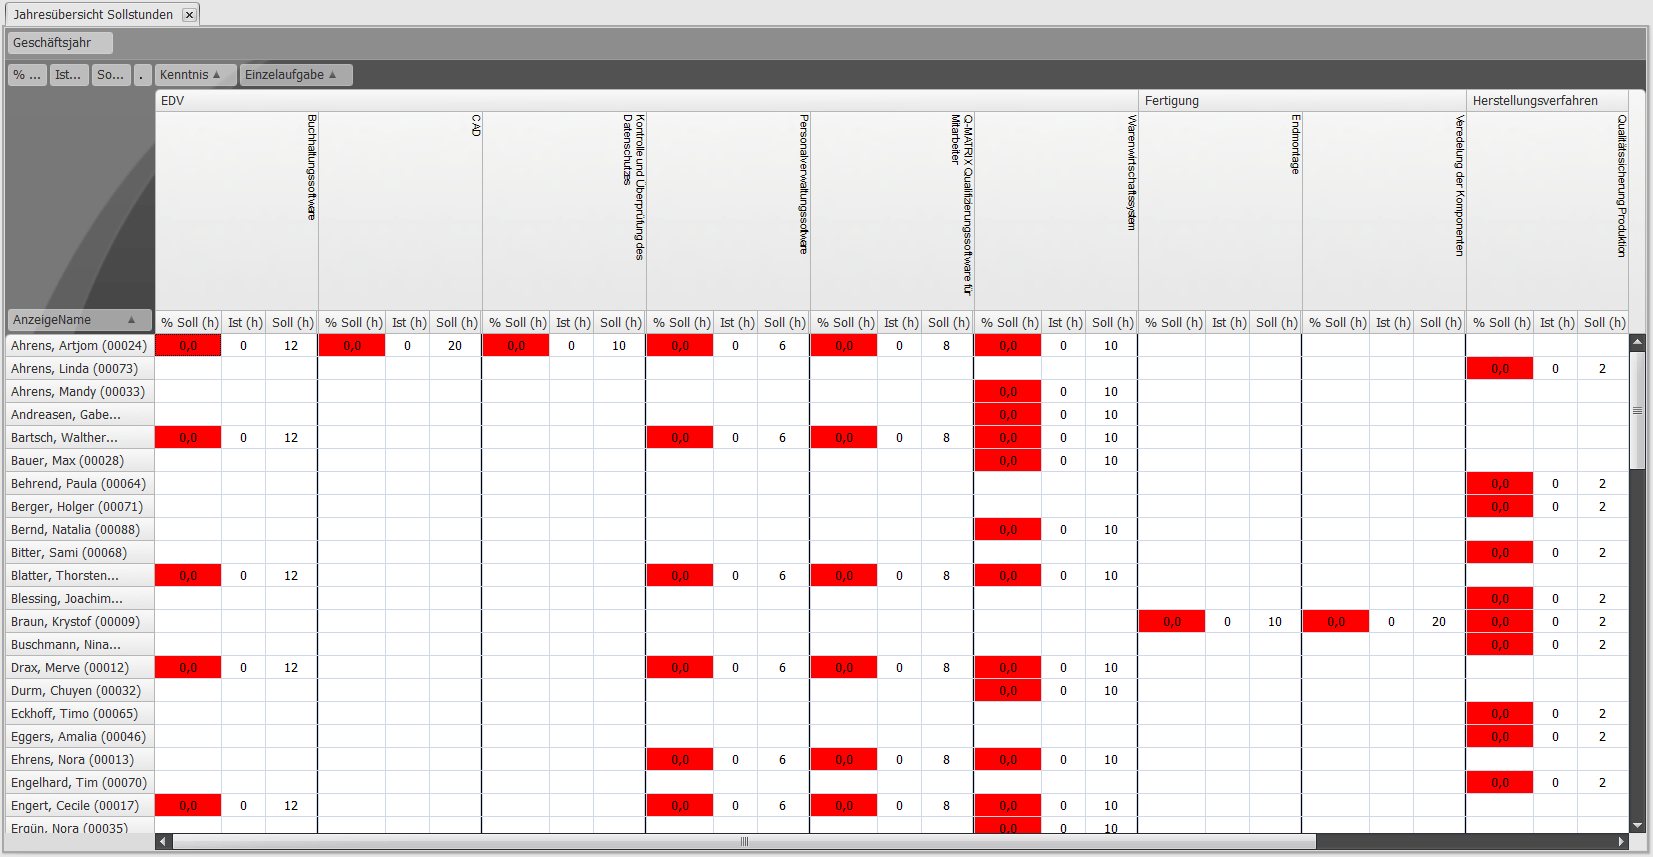This screenshot has width=1653, height=857.
Task: Close the Jahresübersicht Sollstunden tab
Action: [189, 15]
